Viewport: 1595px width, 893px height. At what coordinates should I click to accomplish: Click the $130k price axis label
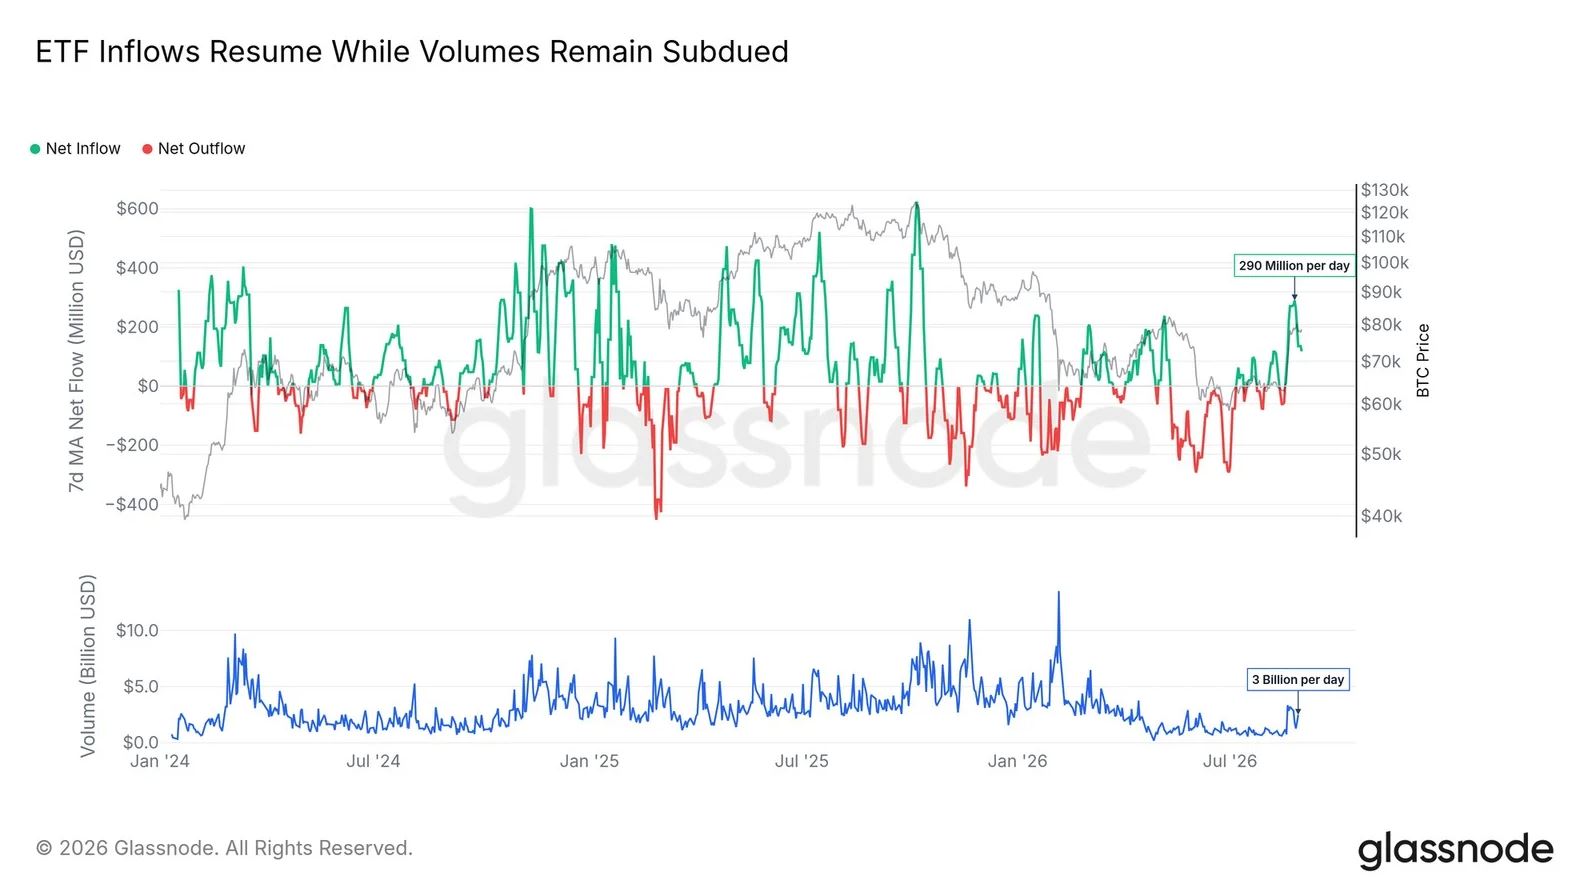[x=1384, y=190]
